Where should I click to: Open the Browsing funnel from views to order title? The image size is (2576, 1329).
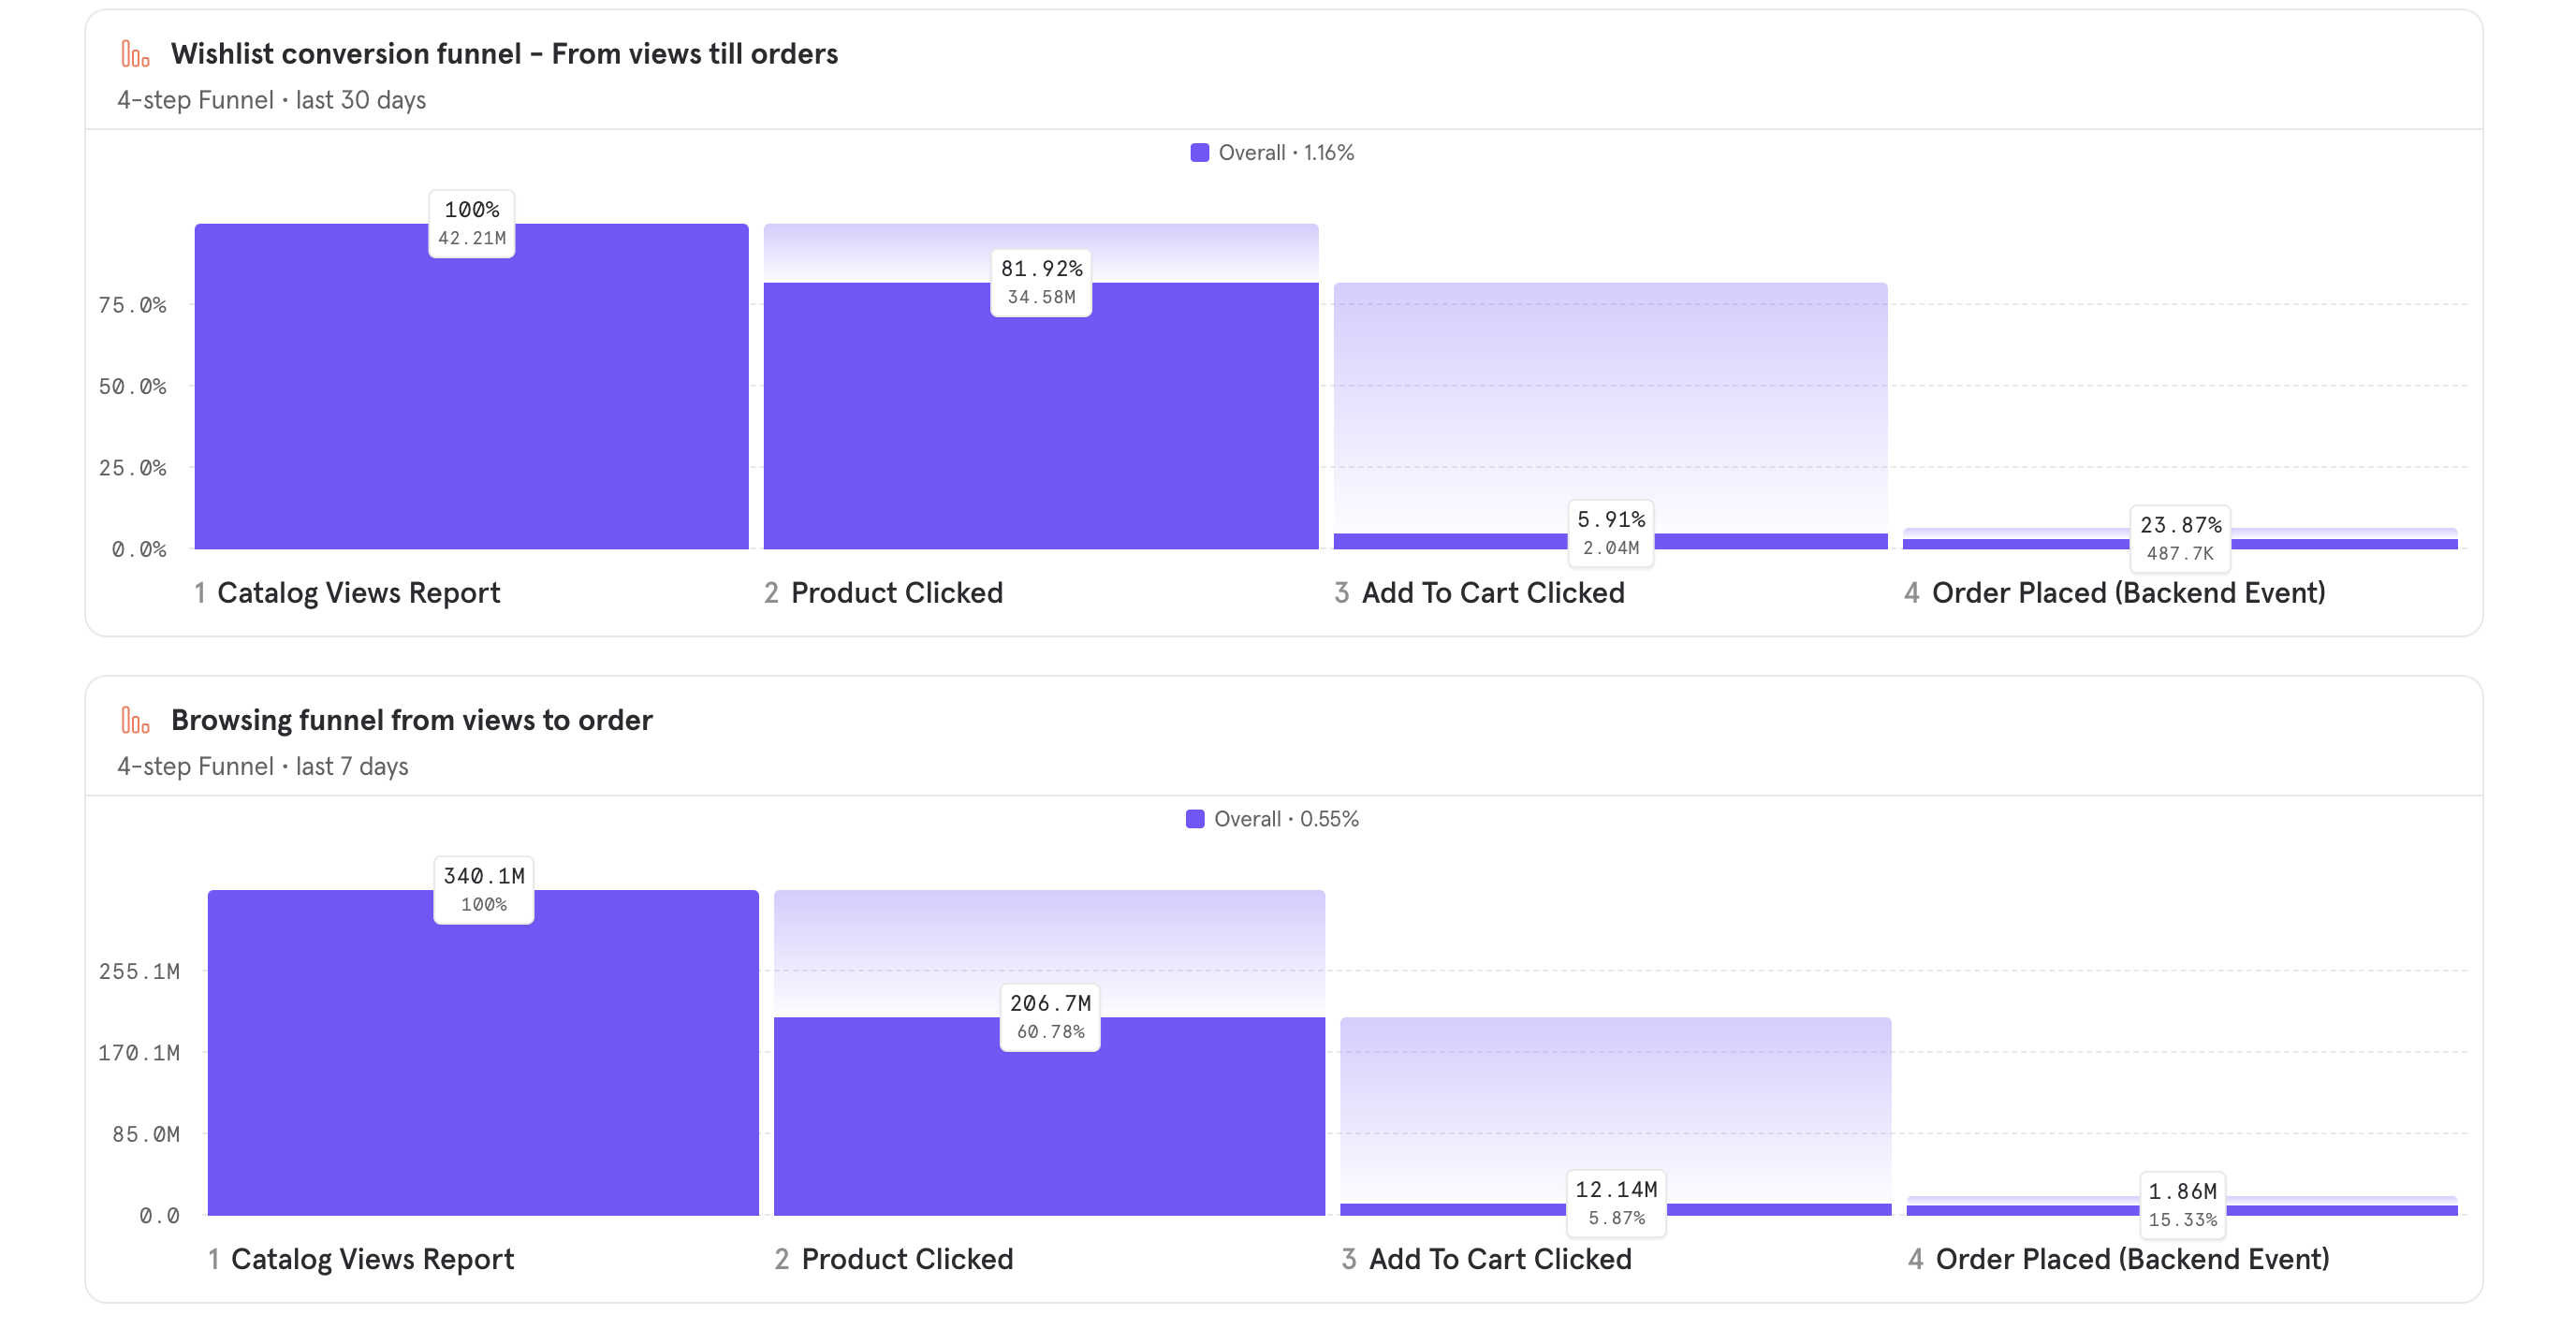click(x=411, y=720)
